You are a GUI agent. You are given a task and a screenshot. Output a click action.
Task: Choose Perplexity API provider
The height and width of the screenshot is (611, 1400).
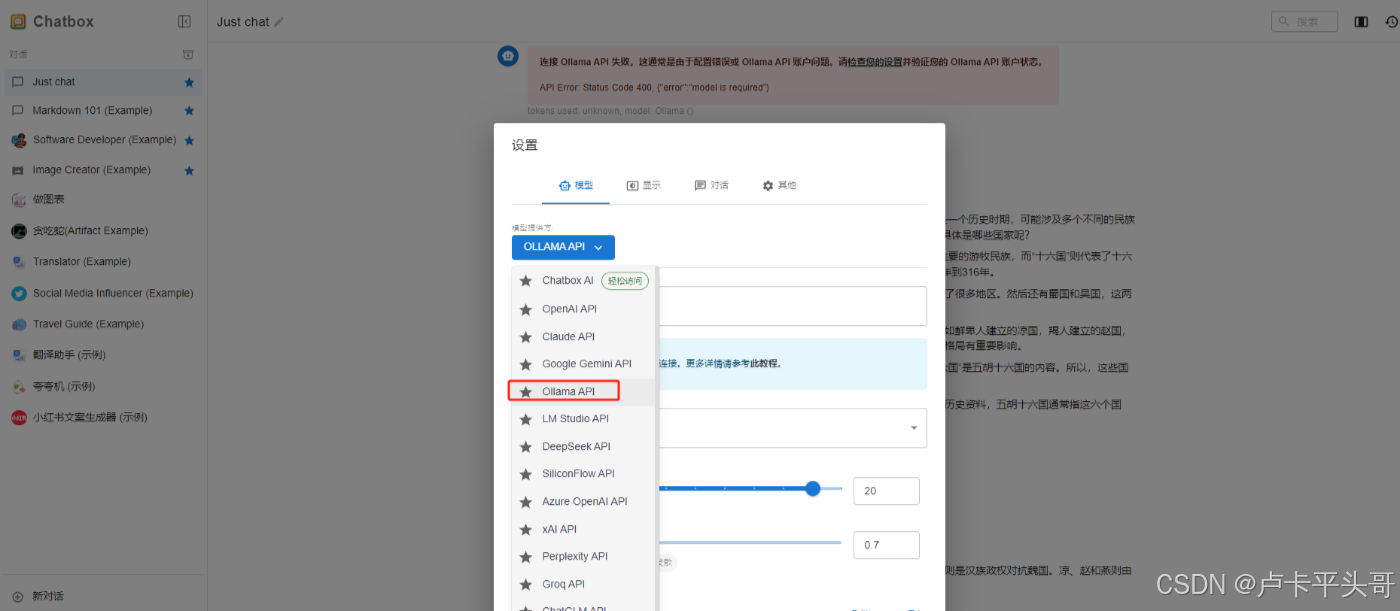584,557
